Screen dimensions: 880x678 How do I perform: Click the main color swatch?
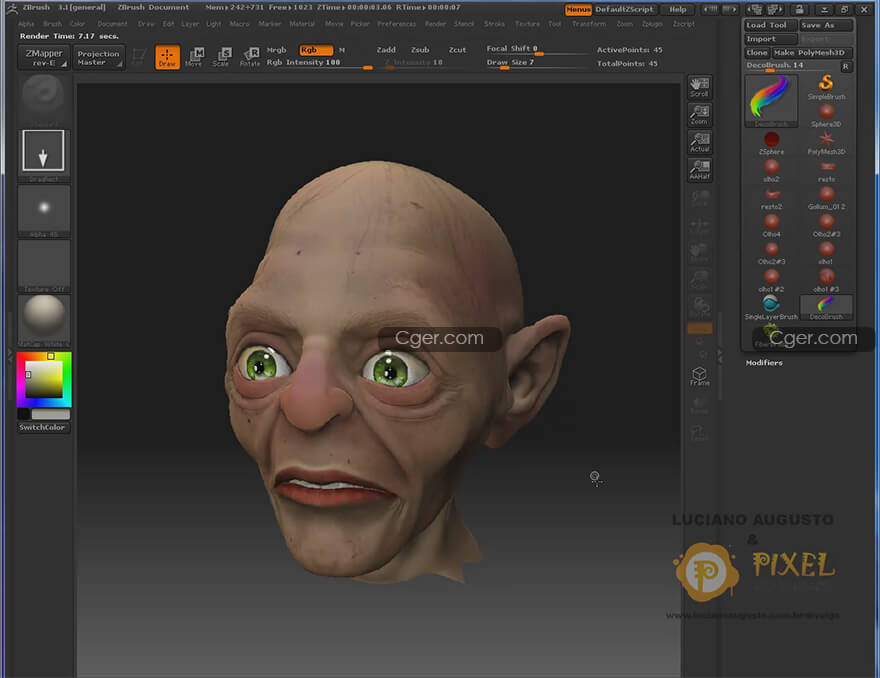click(51, 414)
